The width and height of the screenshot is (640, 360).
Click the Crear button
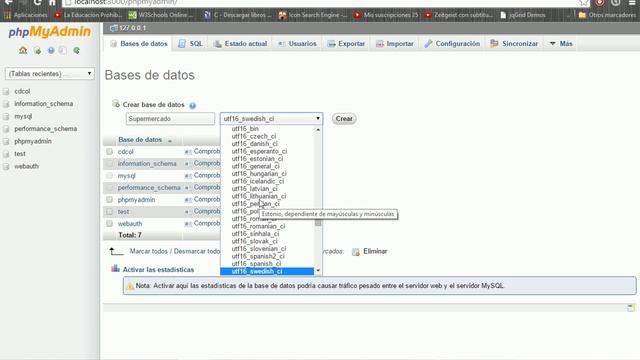(344, 119)
